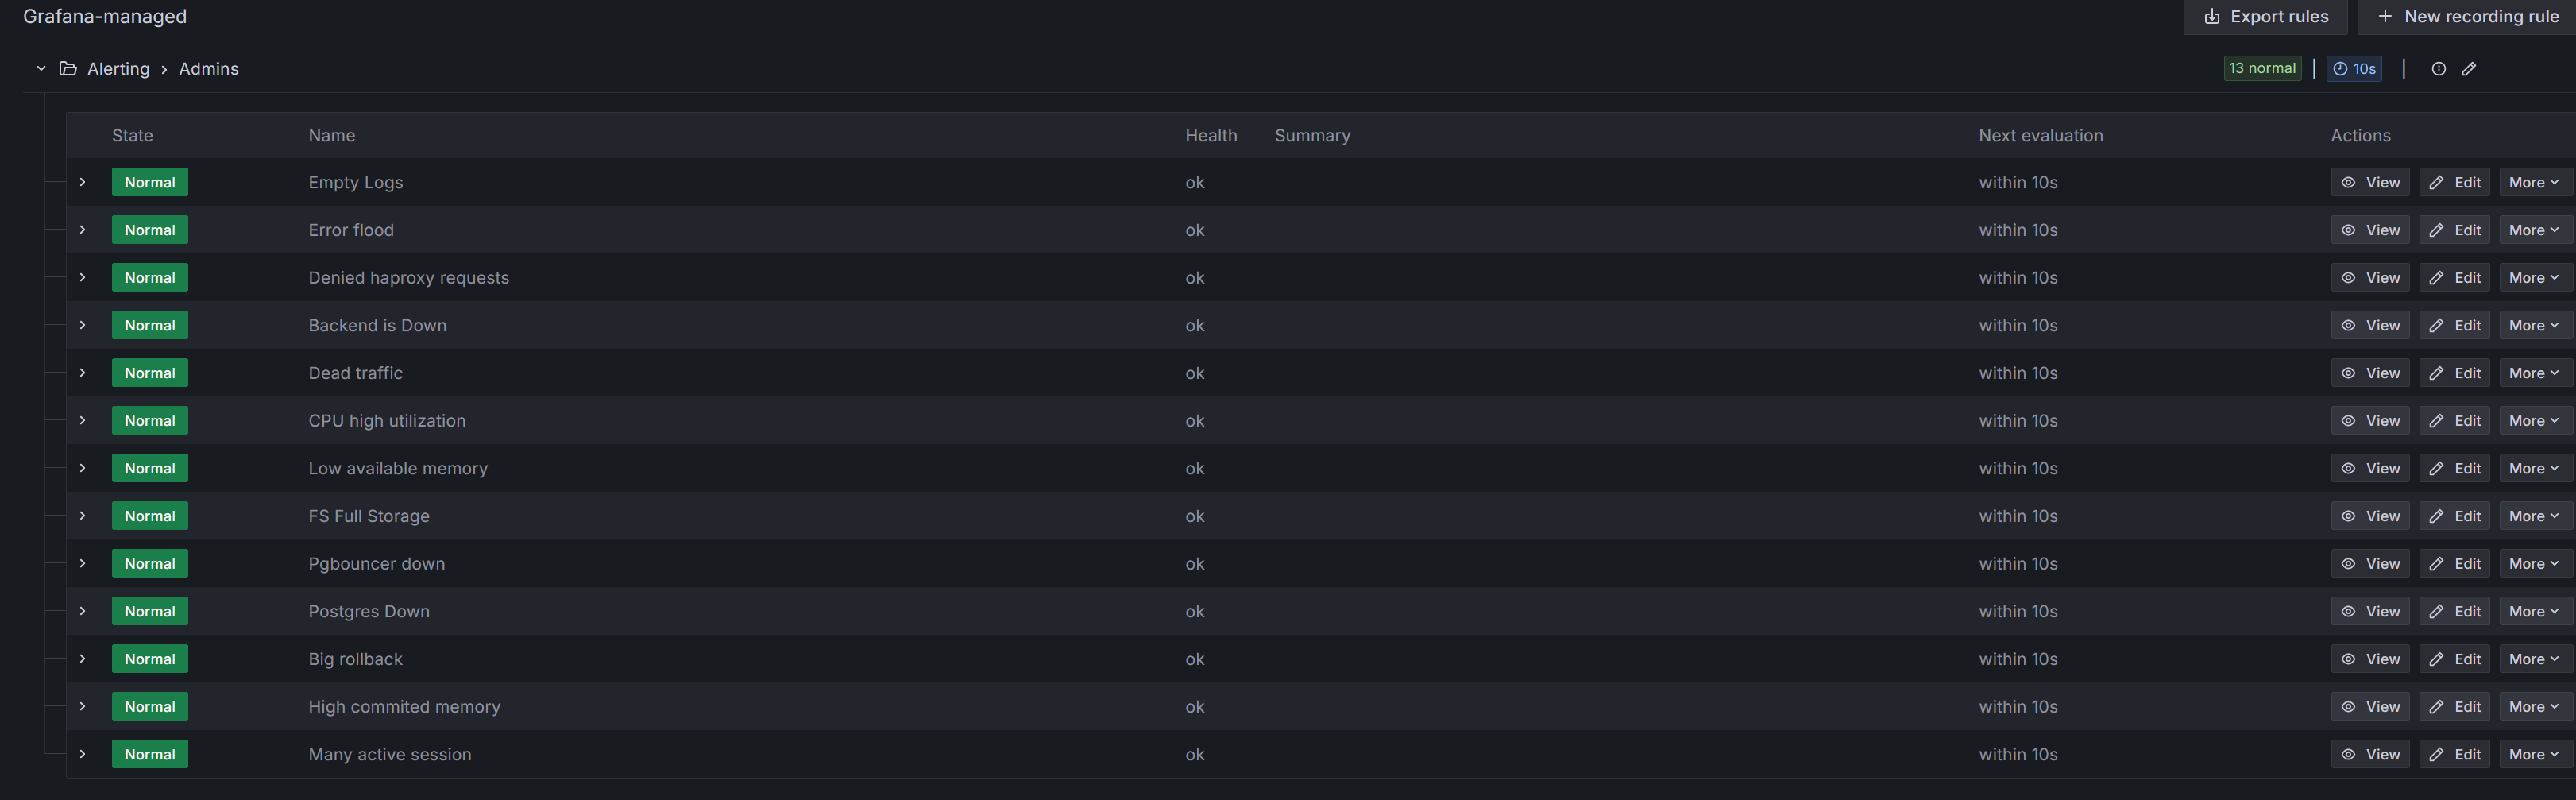Create a new recording rule

point(2467,17)
